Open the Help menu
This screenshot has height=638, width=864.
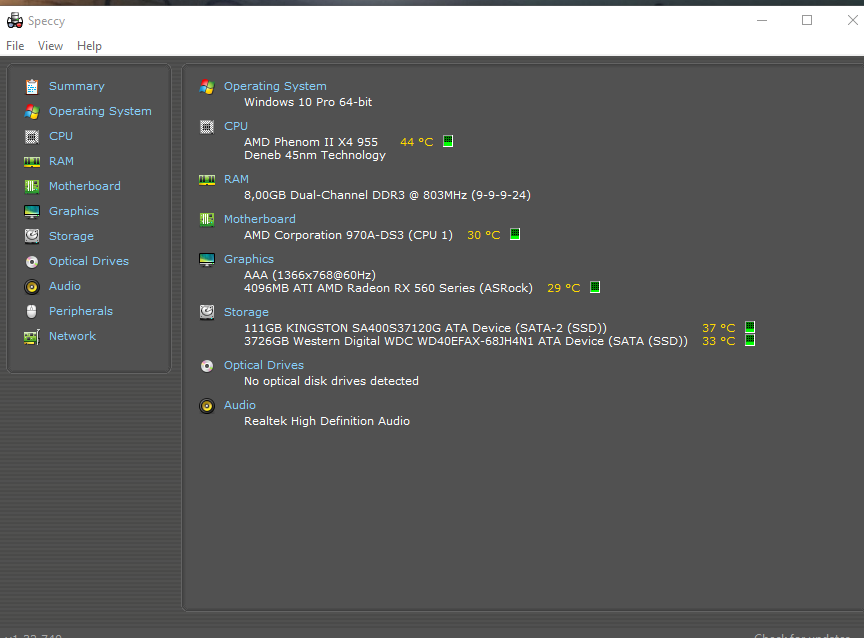click(89, 46)
